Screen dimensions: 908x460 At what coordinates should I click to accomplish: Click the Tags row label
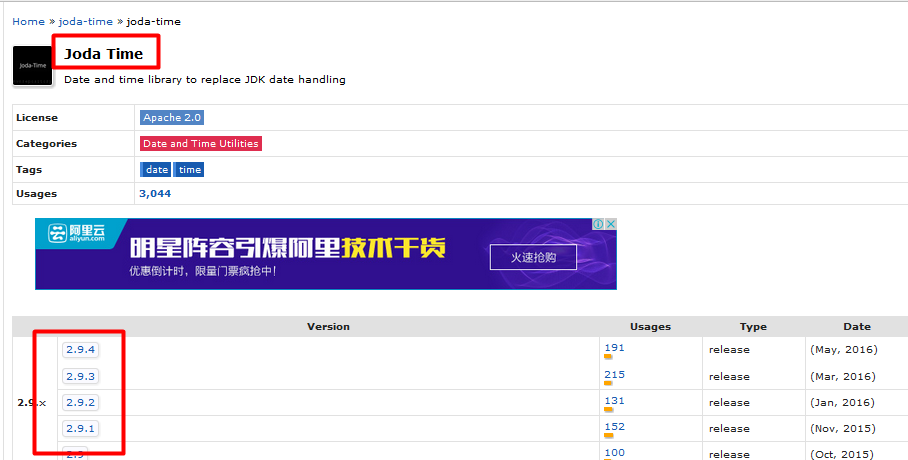(x=29, y=170)
